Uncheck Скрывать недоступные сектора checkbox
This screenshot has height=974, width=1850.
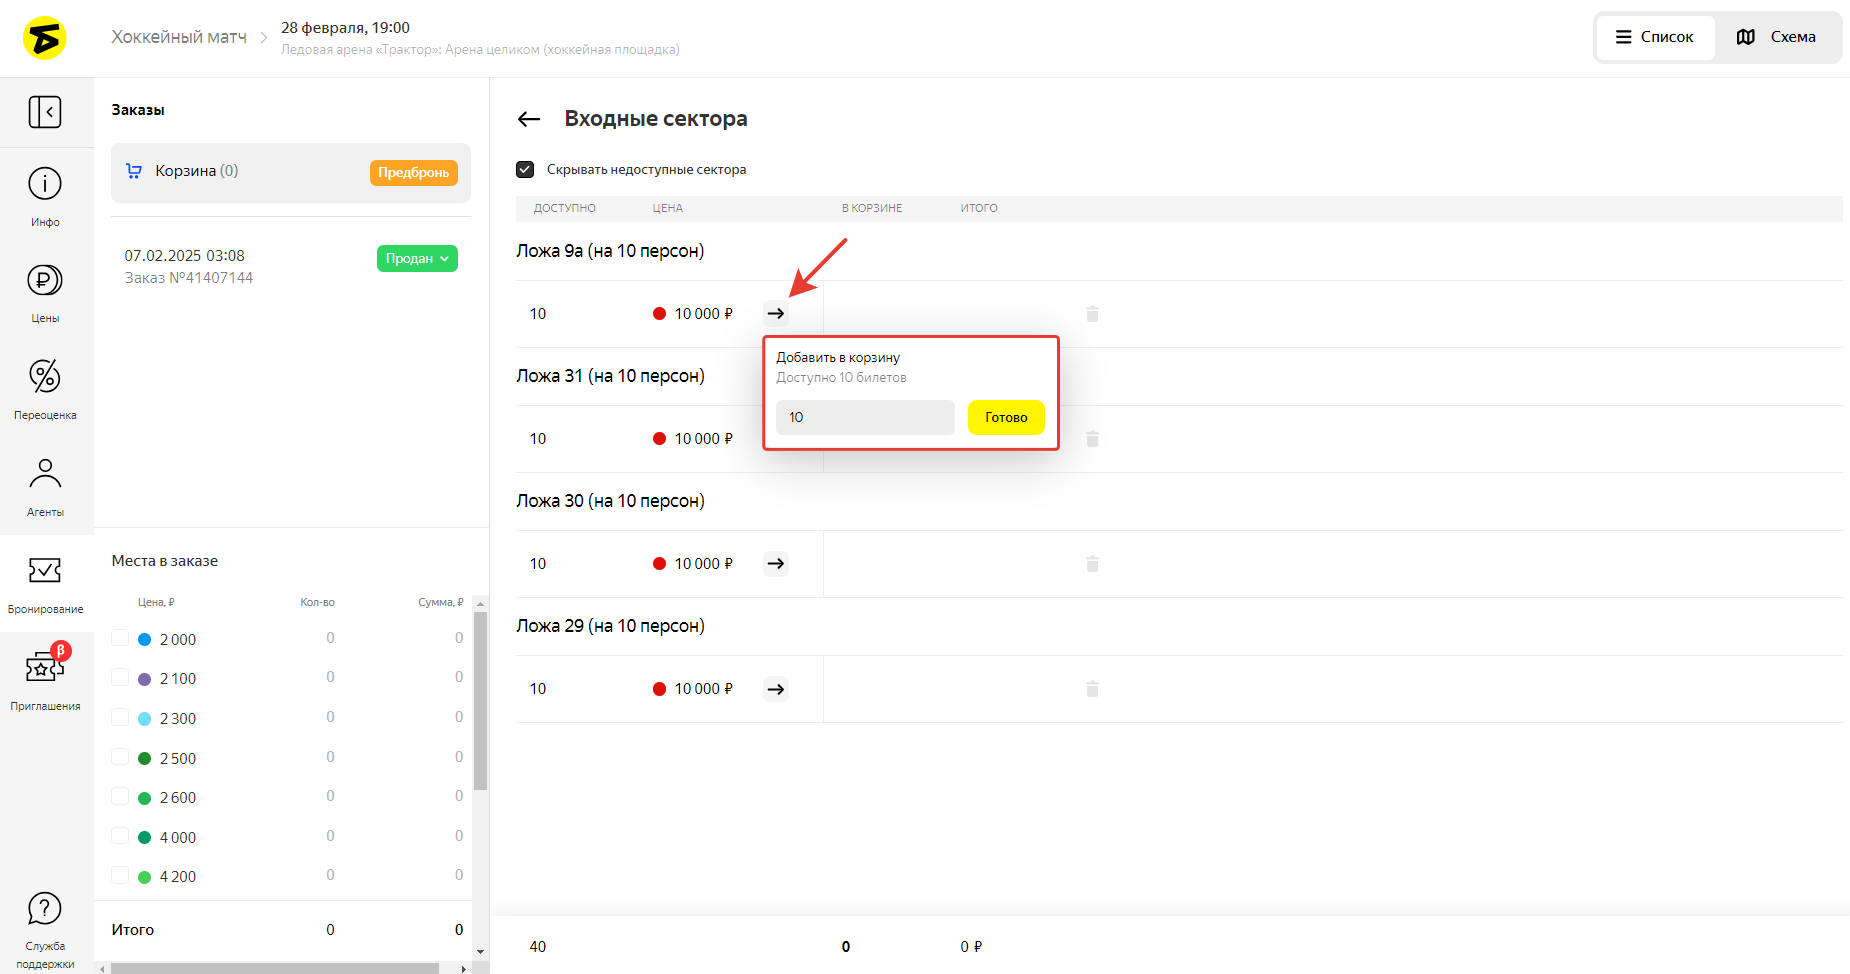(525, 170)
